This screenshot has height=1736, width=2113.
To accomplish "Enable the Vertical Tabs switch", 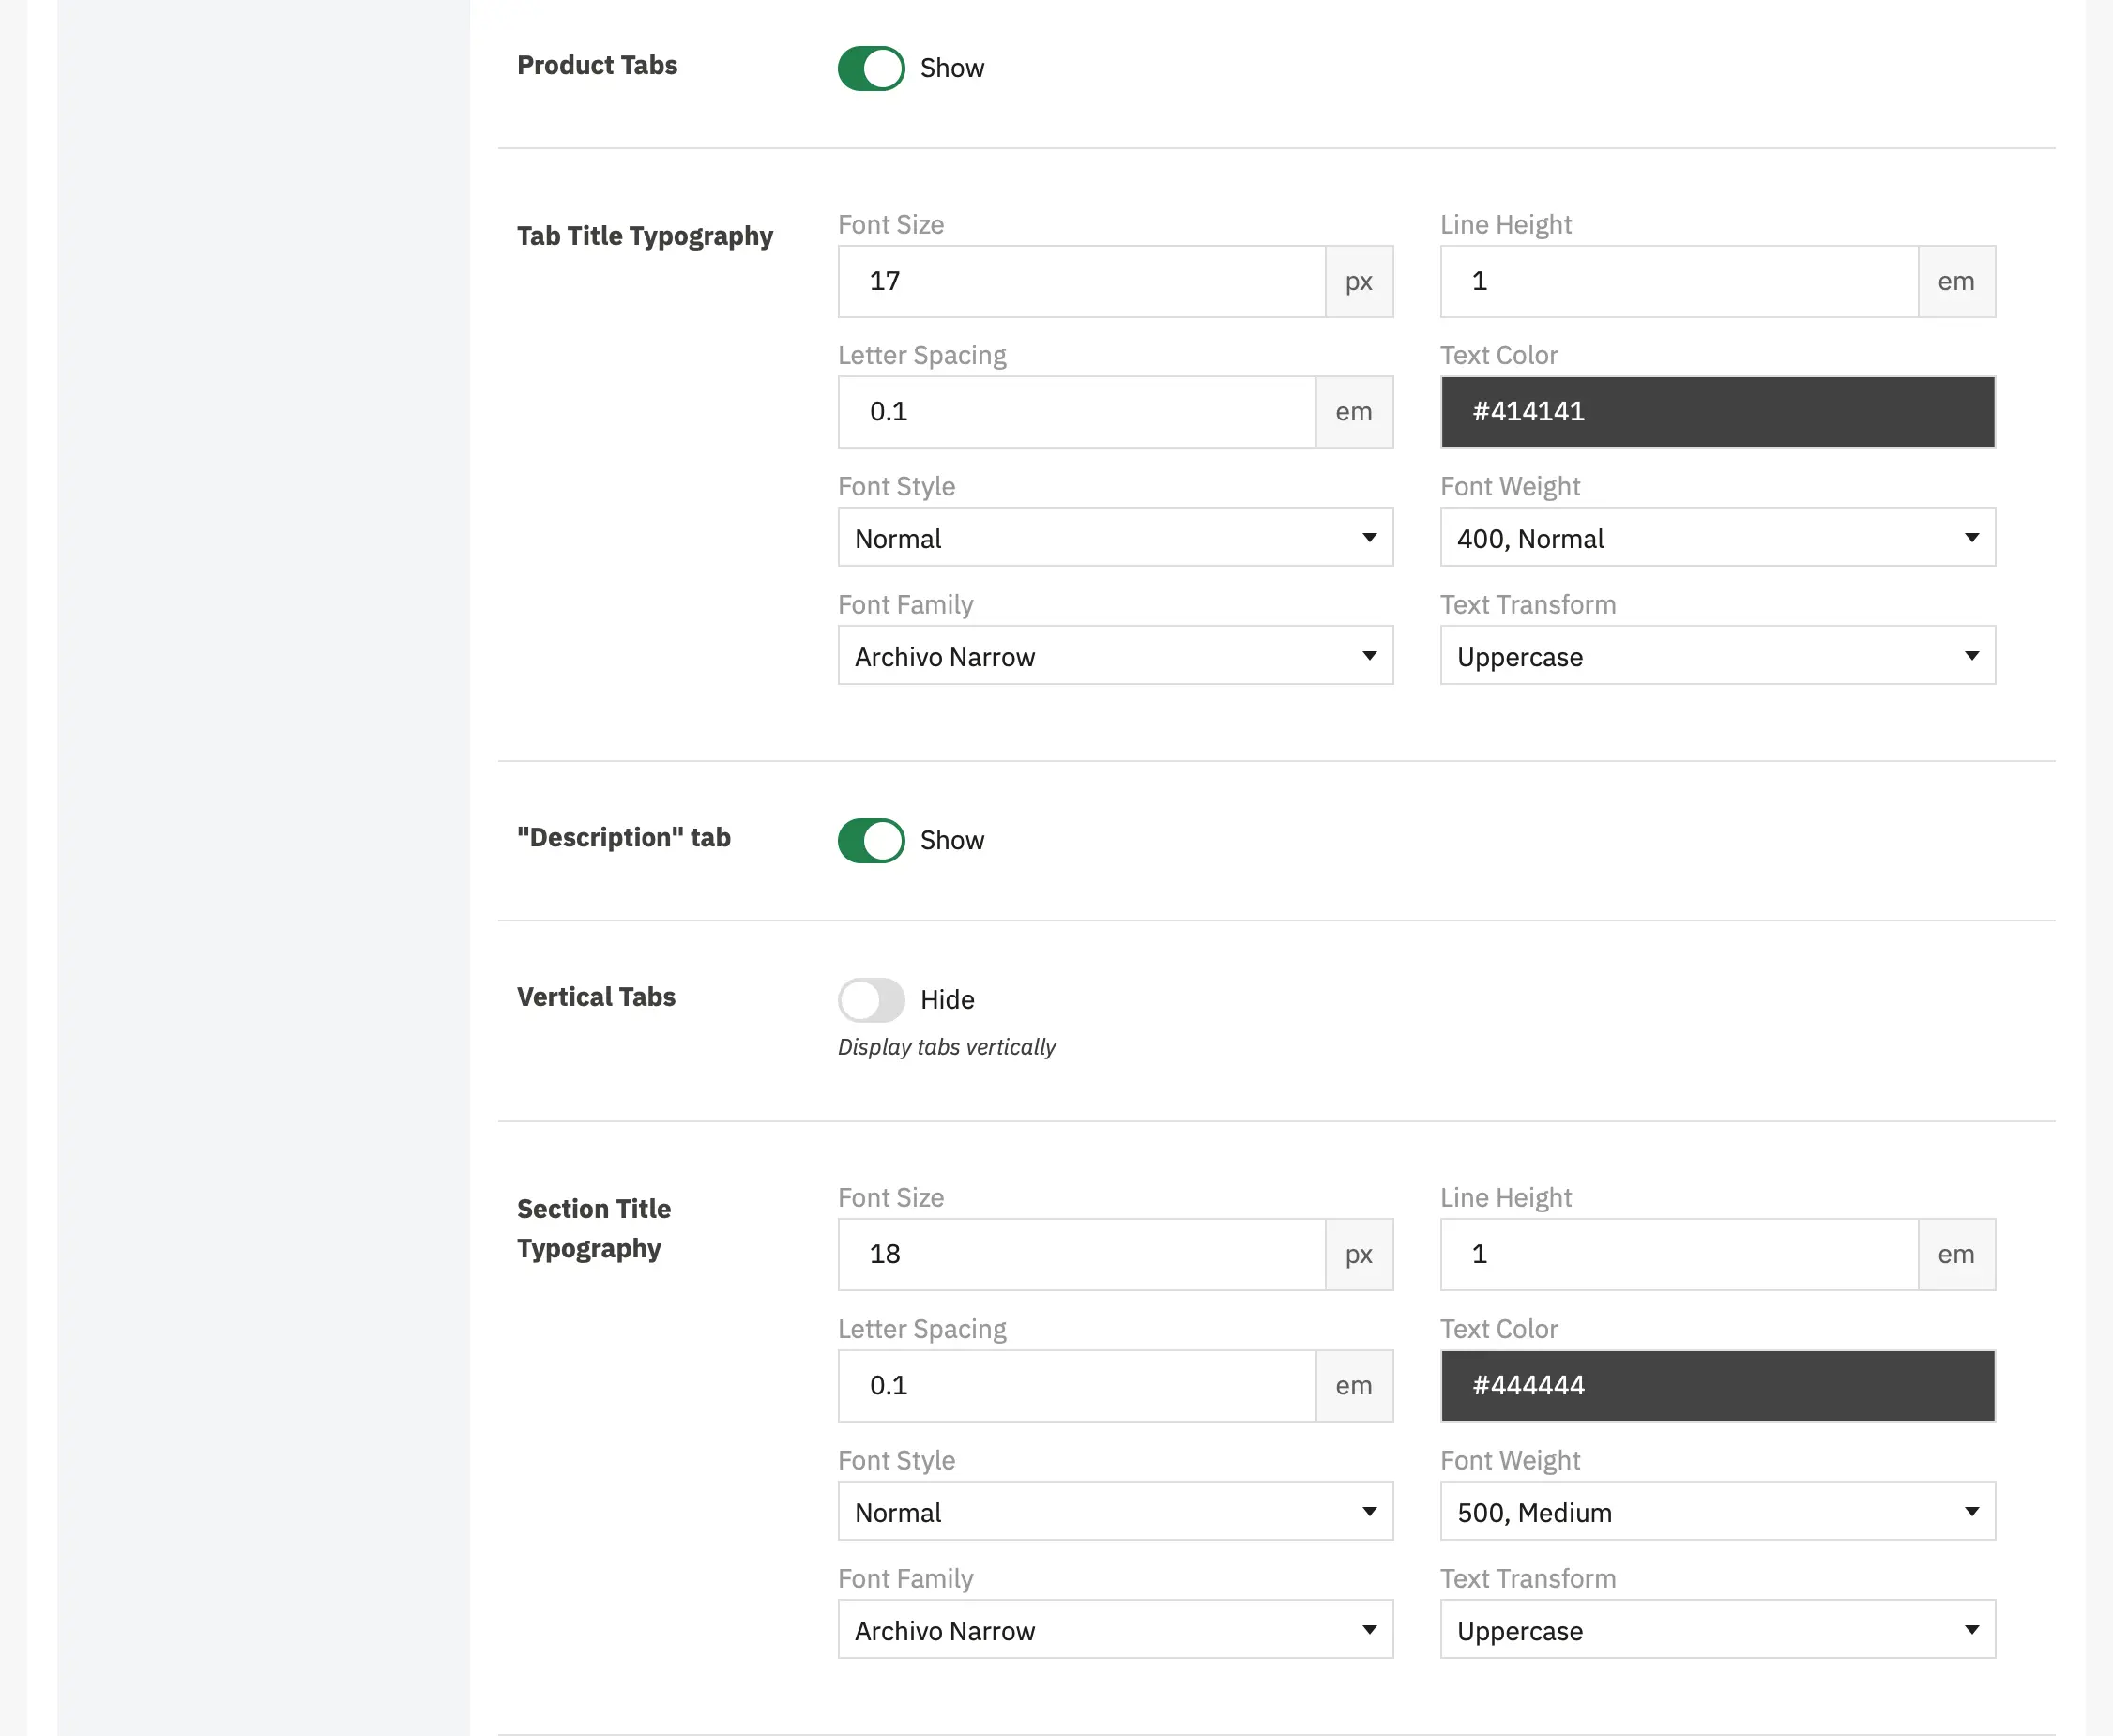I will [x=871, y=999].
